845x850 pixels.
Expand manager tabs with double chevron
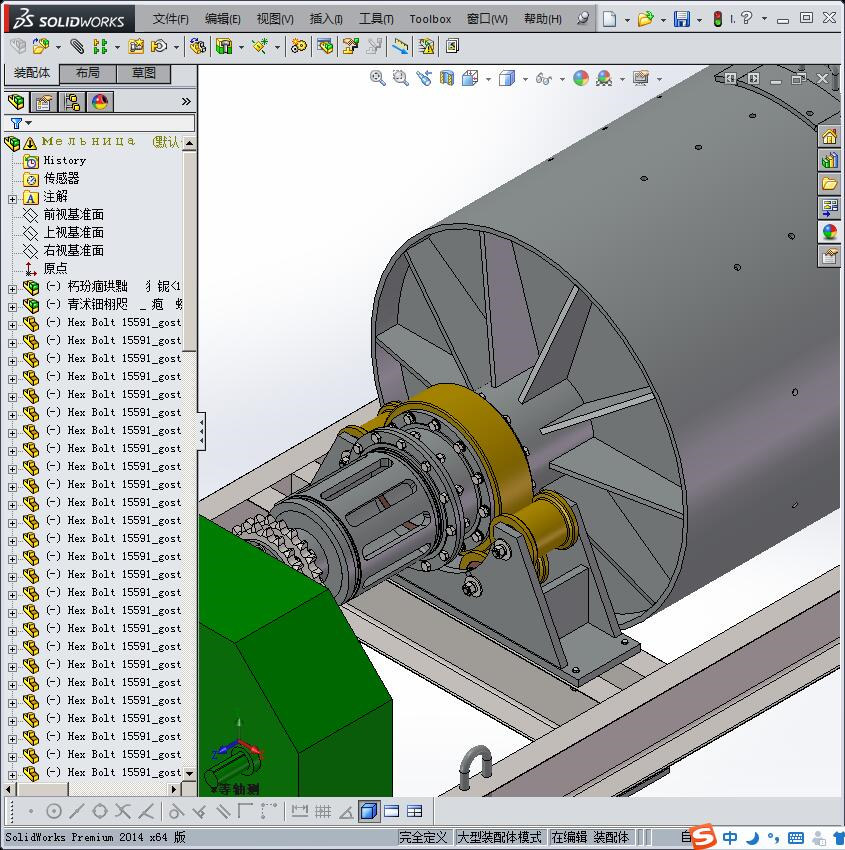point(186,102)
